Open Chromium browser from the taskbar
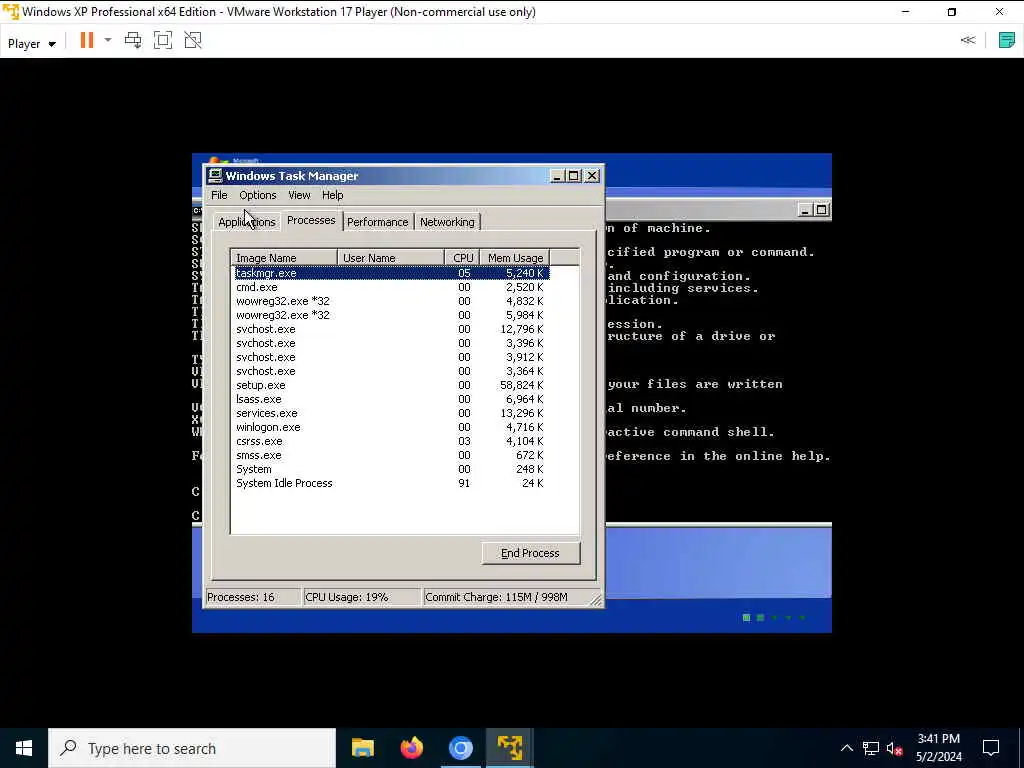This screenshot has height=768, width=1024. [460, 748]
